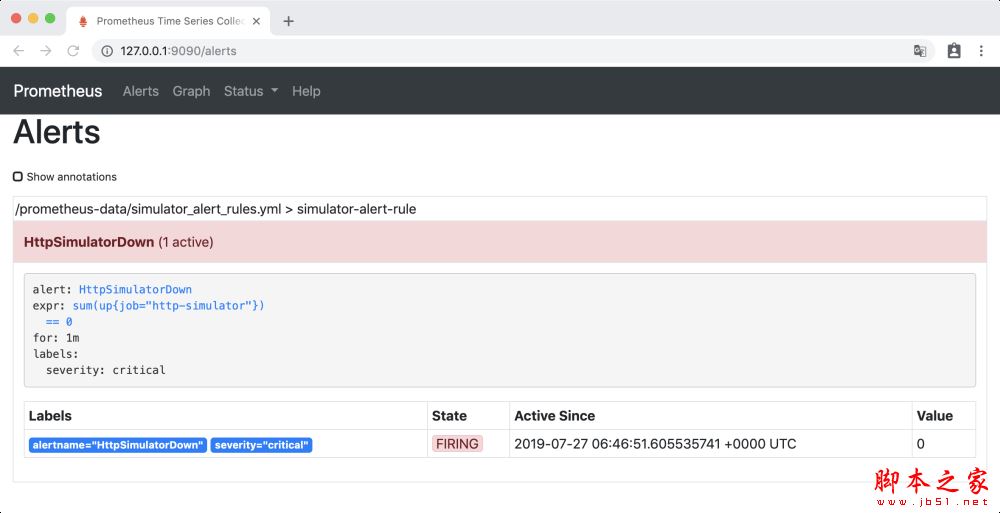Click the Prometheus brand link
Screen dimensions: 1000x513
click(x=58, y=91)
